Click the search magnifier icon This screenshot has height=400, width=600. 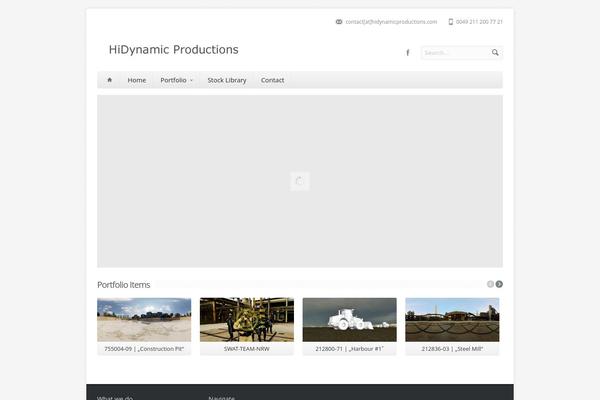coord(495,53)
